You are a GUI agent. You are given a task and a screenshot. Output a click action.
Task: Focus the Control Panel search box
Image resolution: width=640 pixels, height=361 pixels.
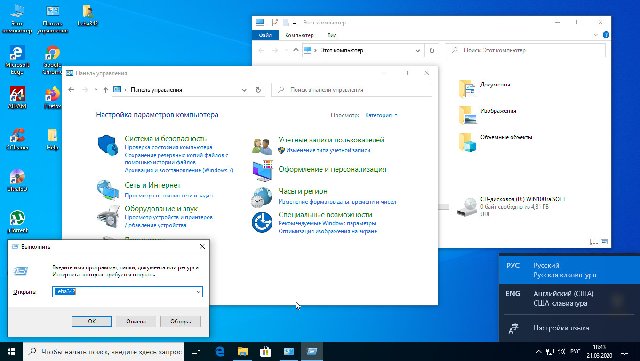click(x=352, y=90)
